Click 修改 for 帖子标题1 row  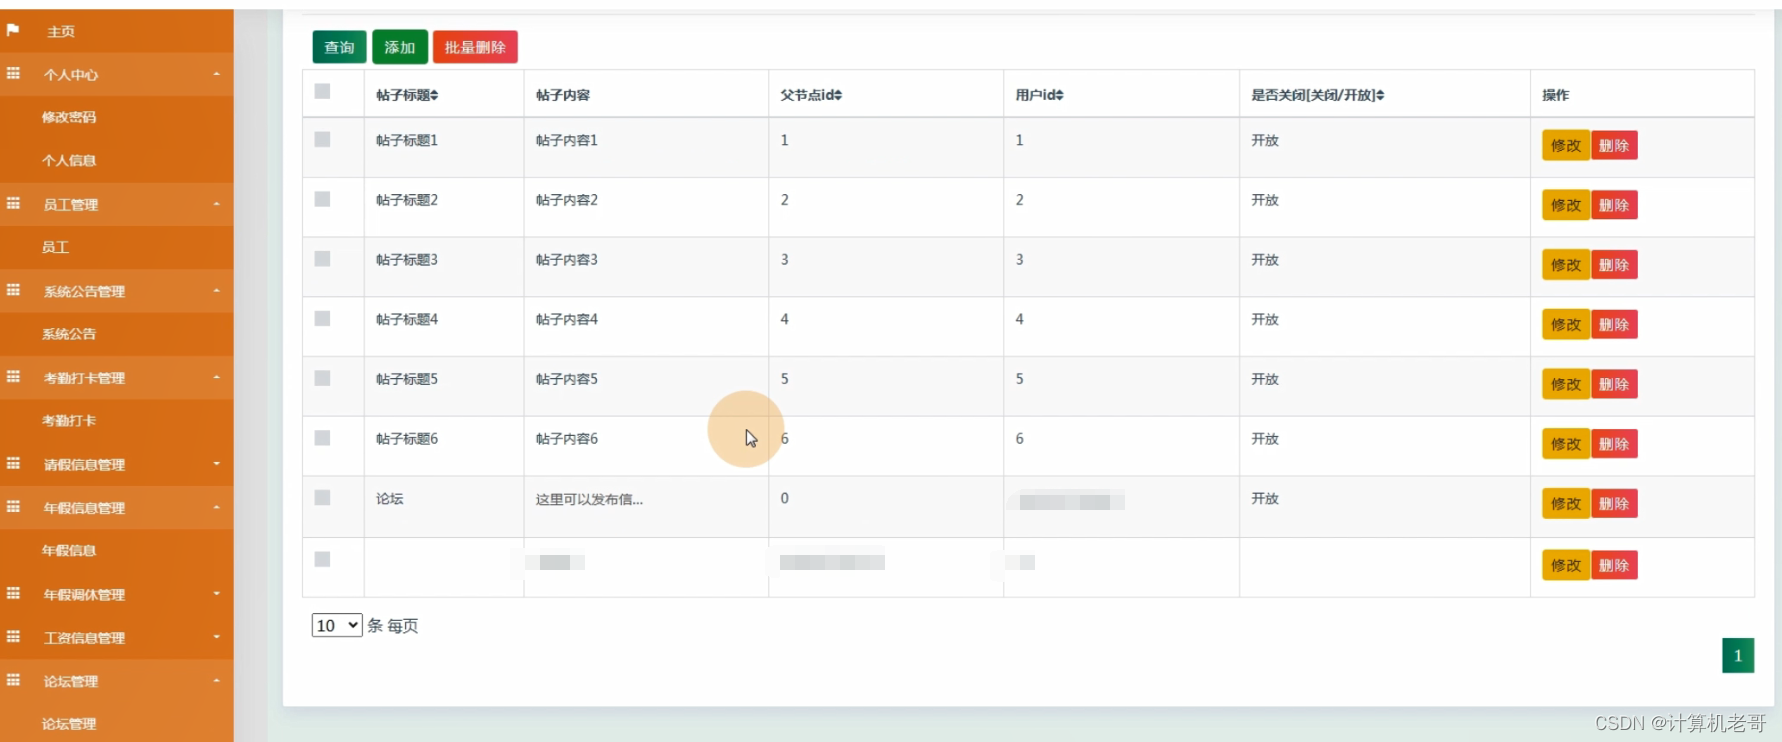pos(1566,146)
